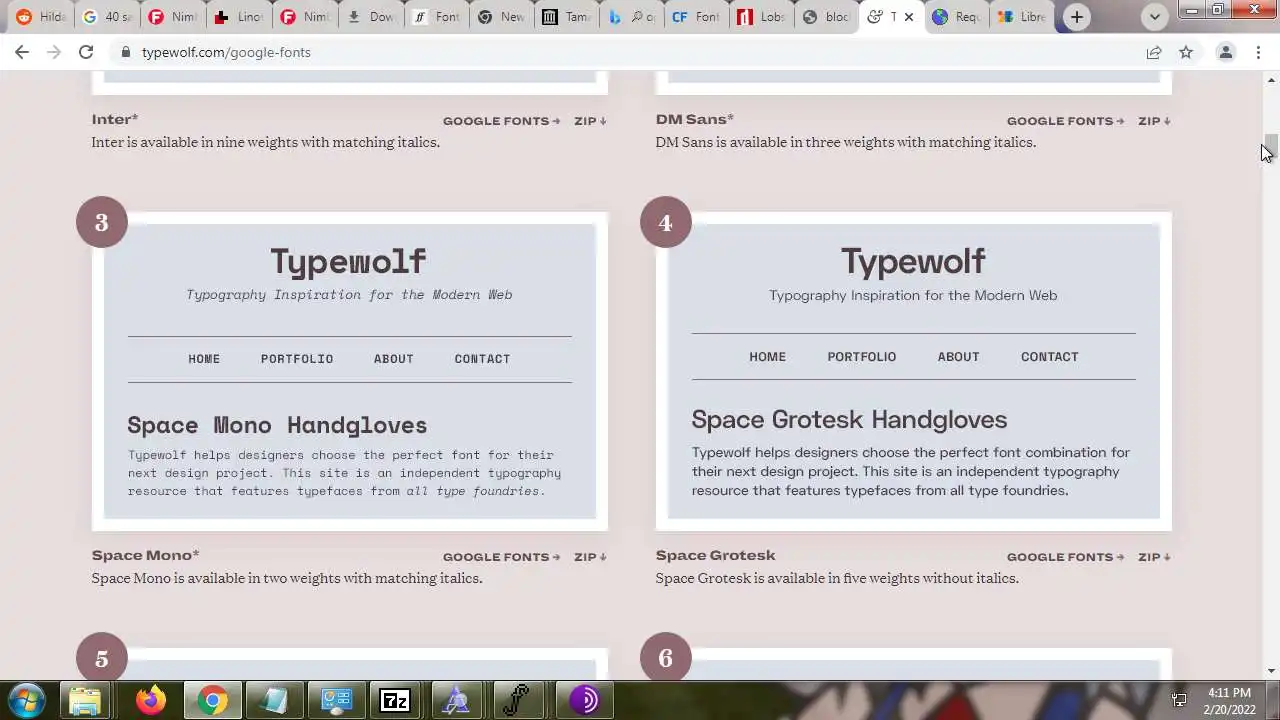Open Google Fonts link for DM Sans
This screenshot has width=1280, height=720.
point(1065,121)
